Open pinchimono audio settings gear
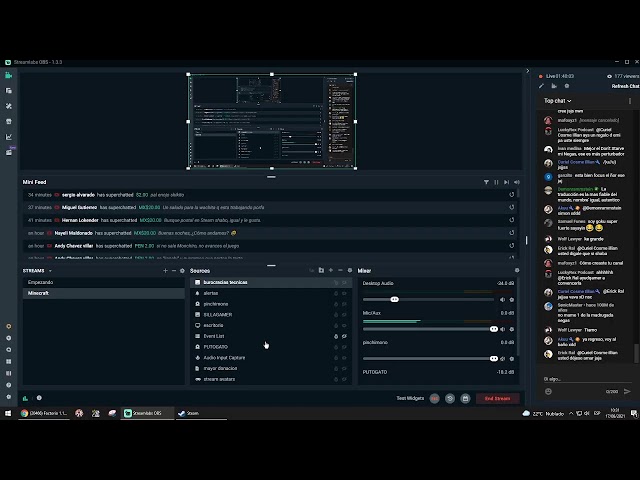640x480 pixels. [x=512, y=359]
